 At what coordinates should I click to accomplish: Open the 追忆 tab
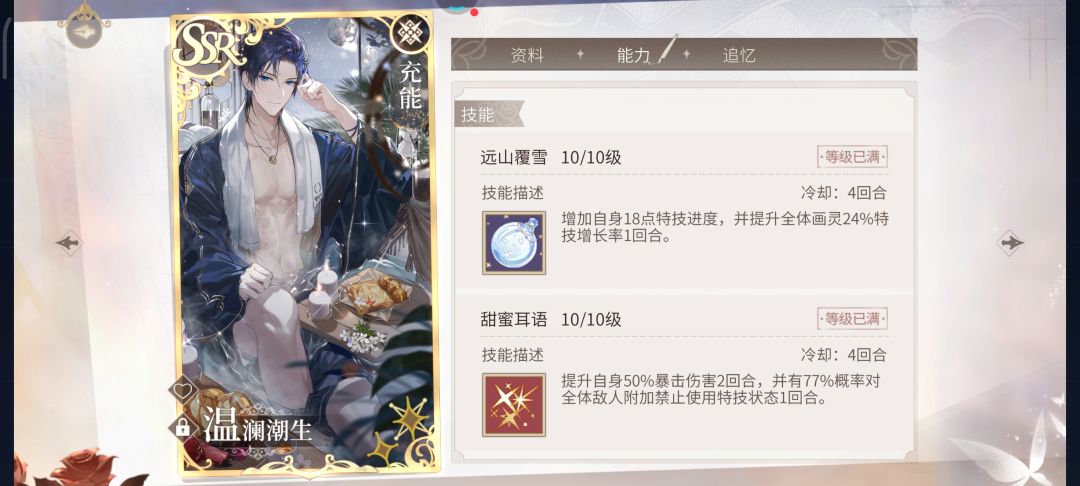pyautogui.click(x=739, y=56)
